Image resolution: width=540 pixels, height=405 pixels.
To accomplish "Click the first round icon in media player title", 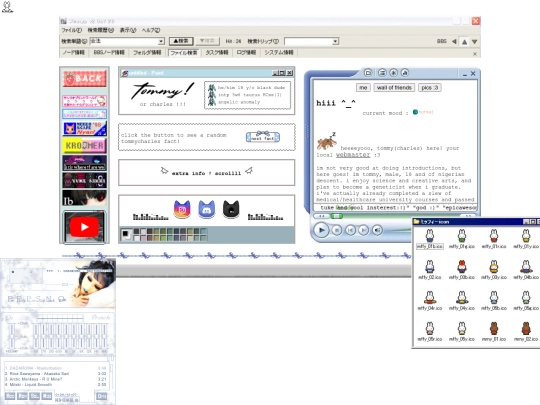I will [x=368, y=73].
